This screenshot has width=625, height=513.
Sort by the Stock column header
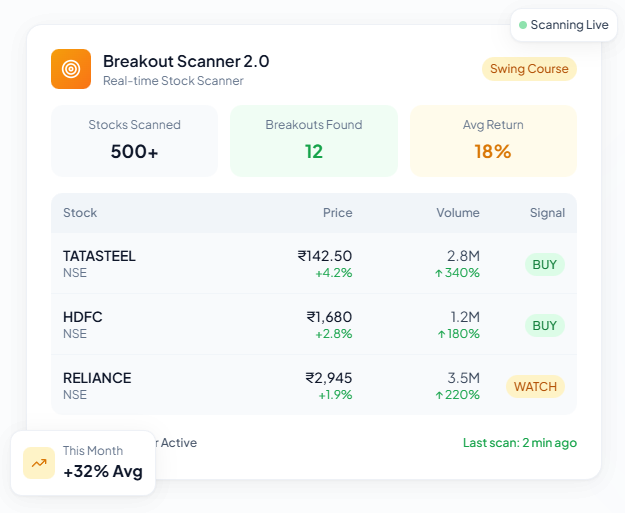pyautogui.click(x=80, y=213)
